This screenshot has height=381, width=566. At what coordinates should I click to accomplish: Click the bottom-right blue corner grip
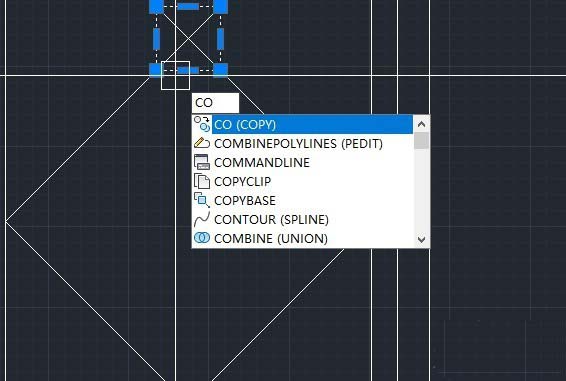click(221, 70)
